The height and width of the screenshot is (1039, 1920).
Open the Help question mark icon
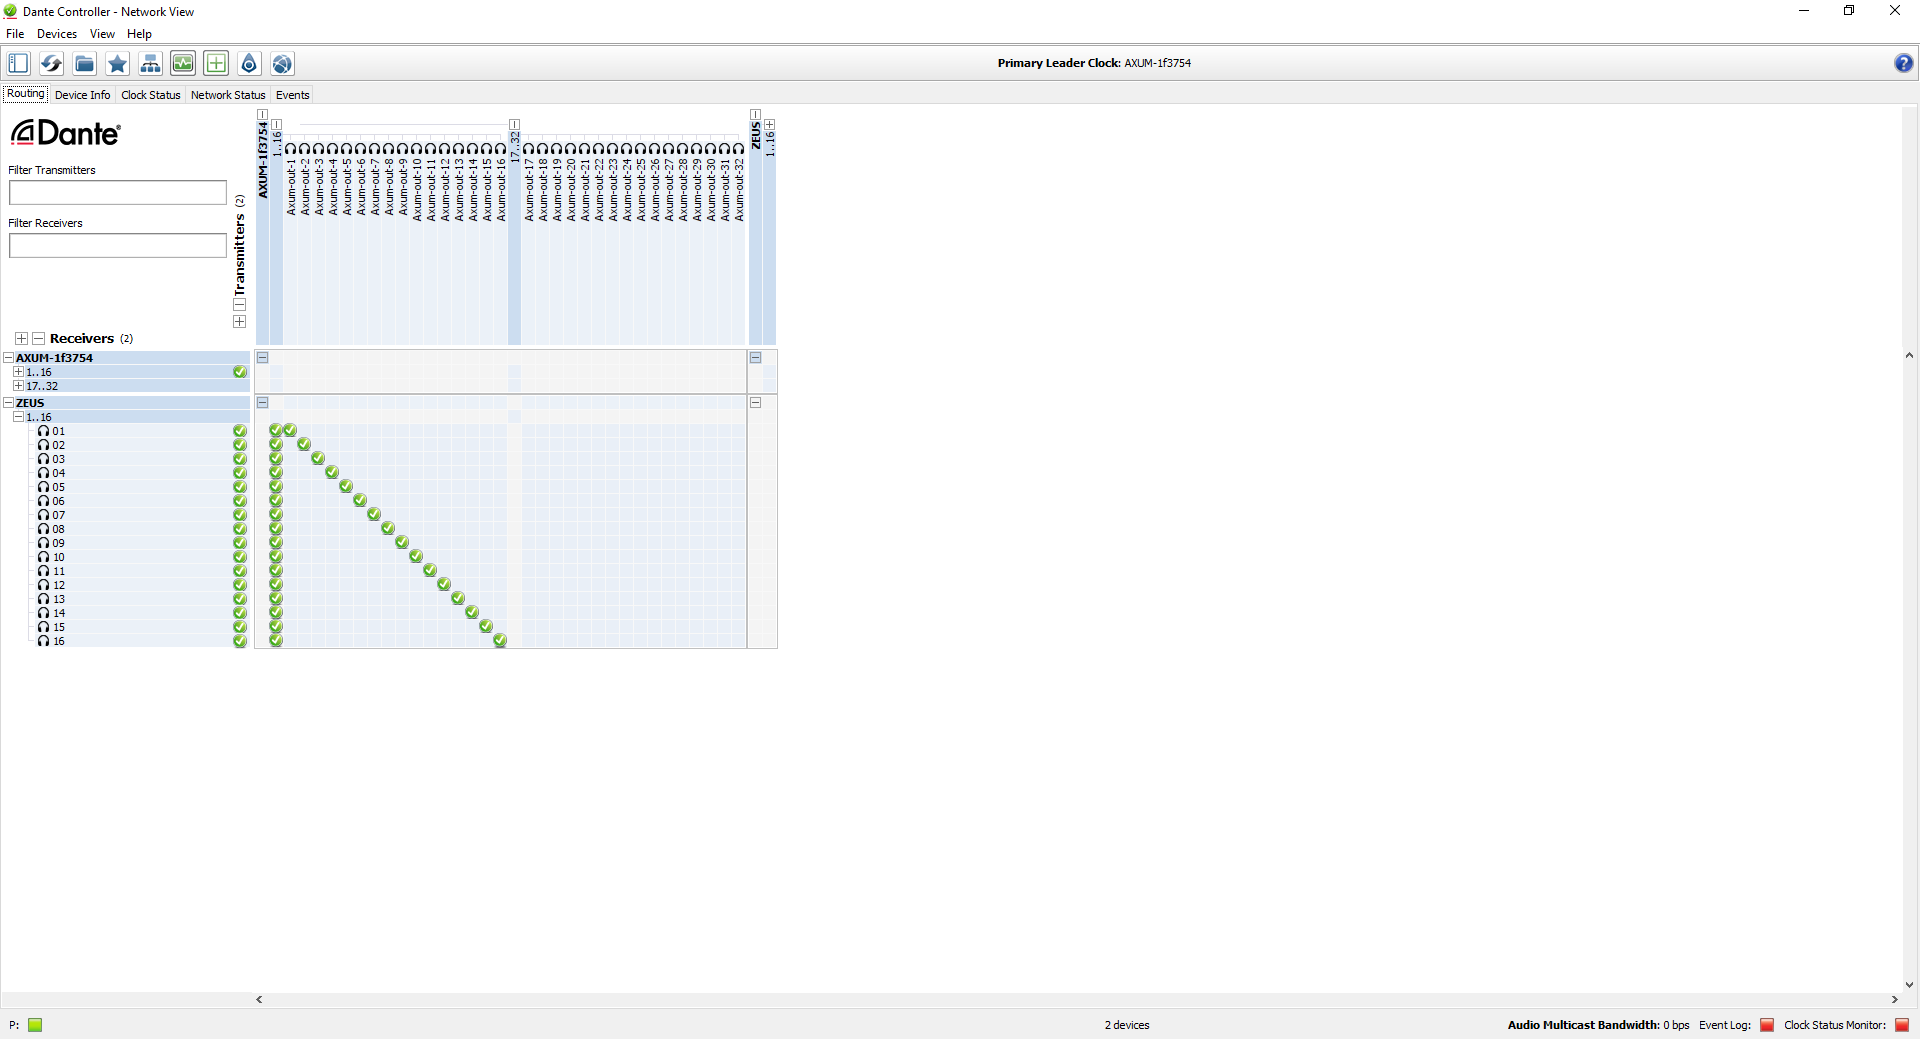click(1903, 63)
